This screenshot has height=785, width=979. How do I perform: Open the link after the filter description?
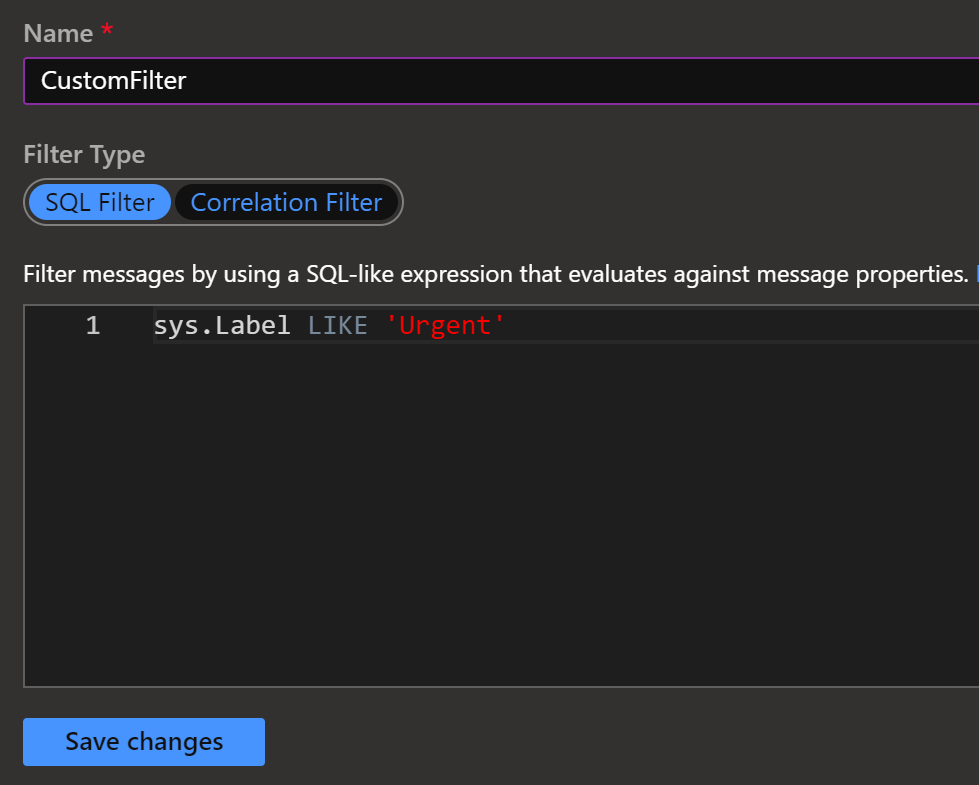[x=977, y=274]
